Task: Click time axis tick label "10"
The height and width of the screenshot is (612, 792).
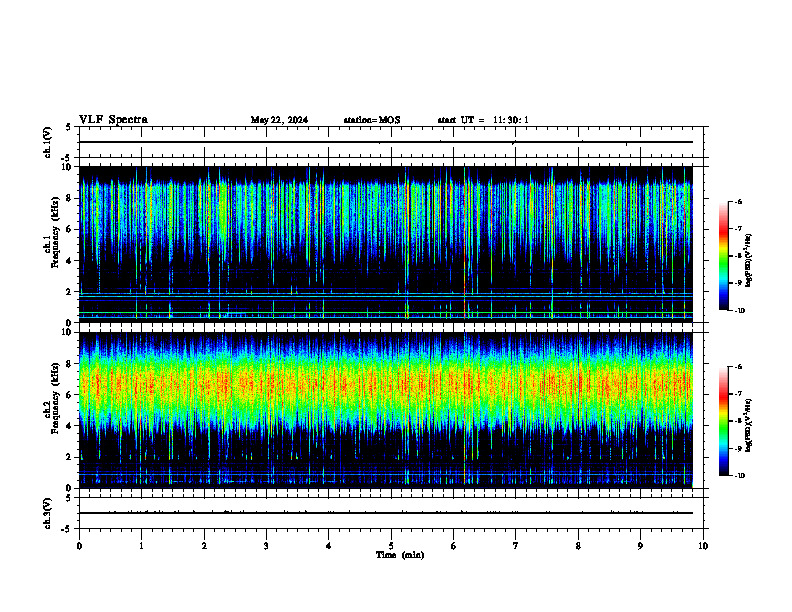Action: pyautogui.click(x=703, y=546)
